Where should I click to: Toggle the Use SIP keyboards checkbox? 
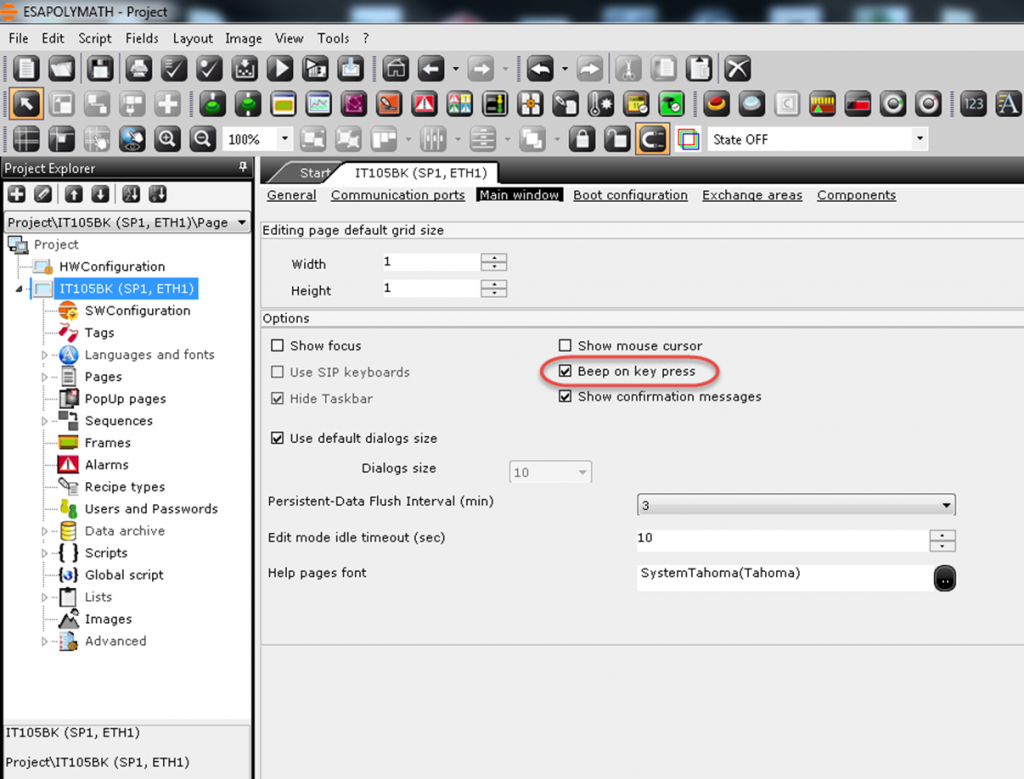click(x=278, y=372)
